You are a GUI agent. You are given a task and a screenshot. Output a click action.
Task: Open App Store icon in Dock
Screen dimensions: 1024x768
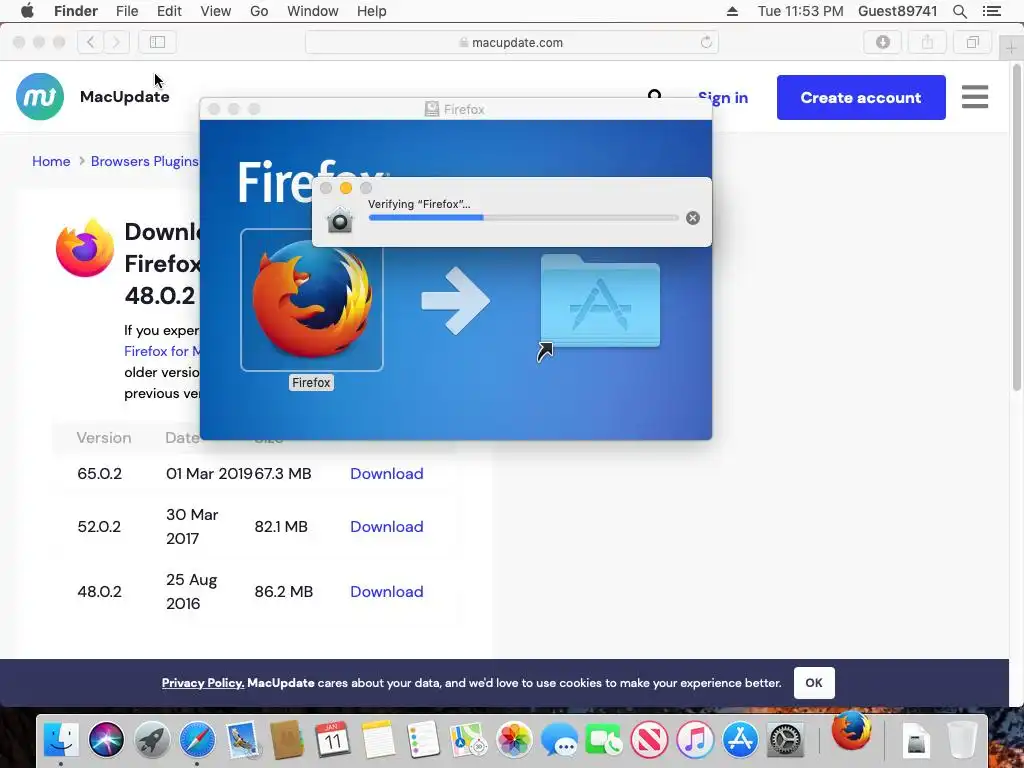pyautogui.click(x=740, y=740)
